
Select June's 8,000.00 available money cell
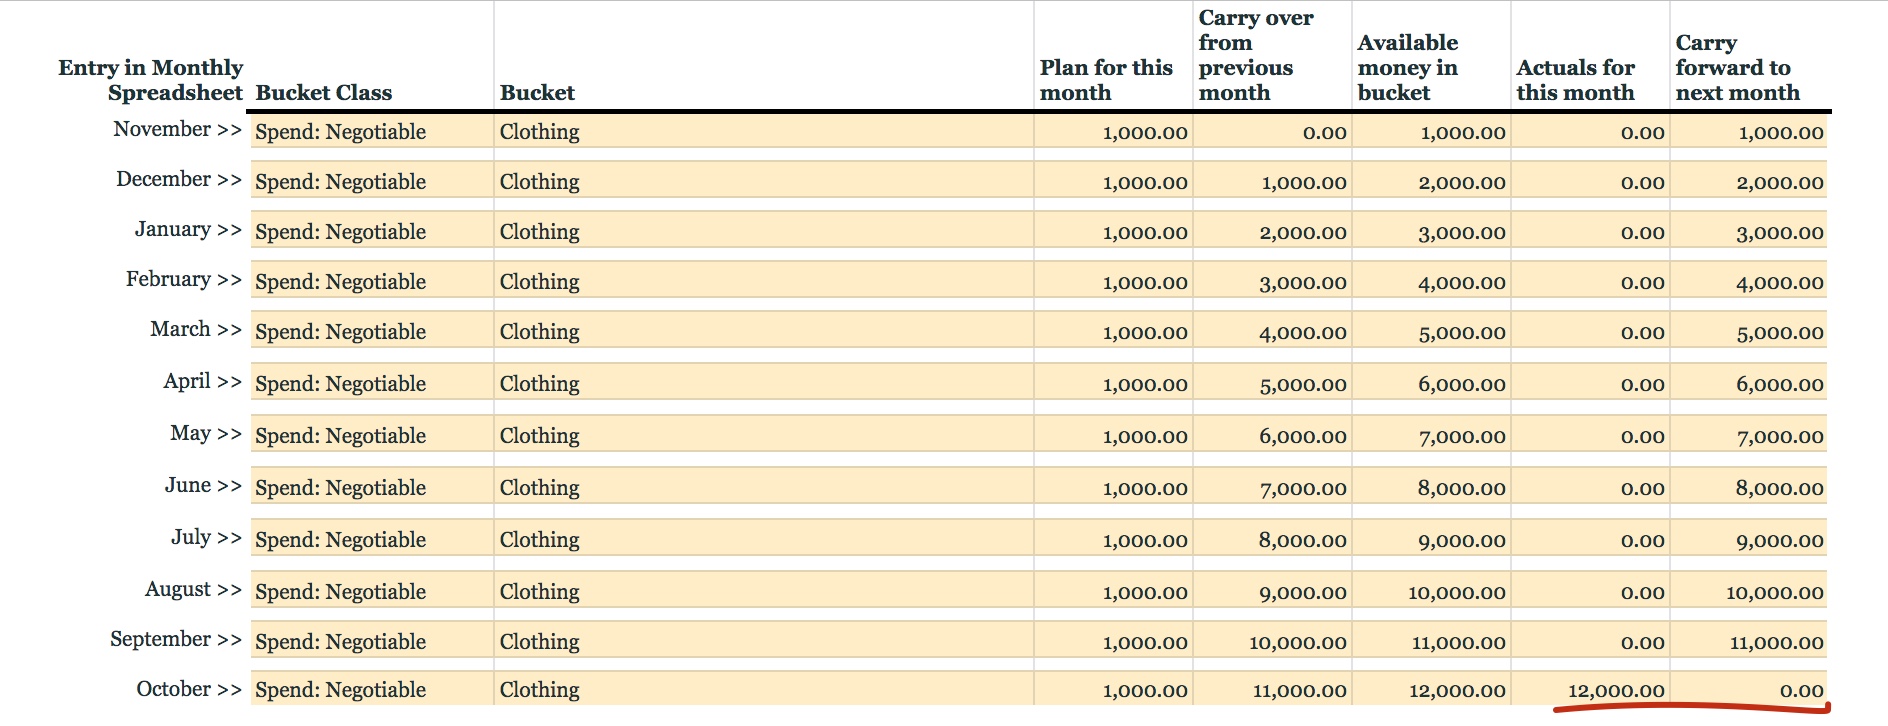(x=1432, y=488)
